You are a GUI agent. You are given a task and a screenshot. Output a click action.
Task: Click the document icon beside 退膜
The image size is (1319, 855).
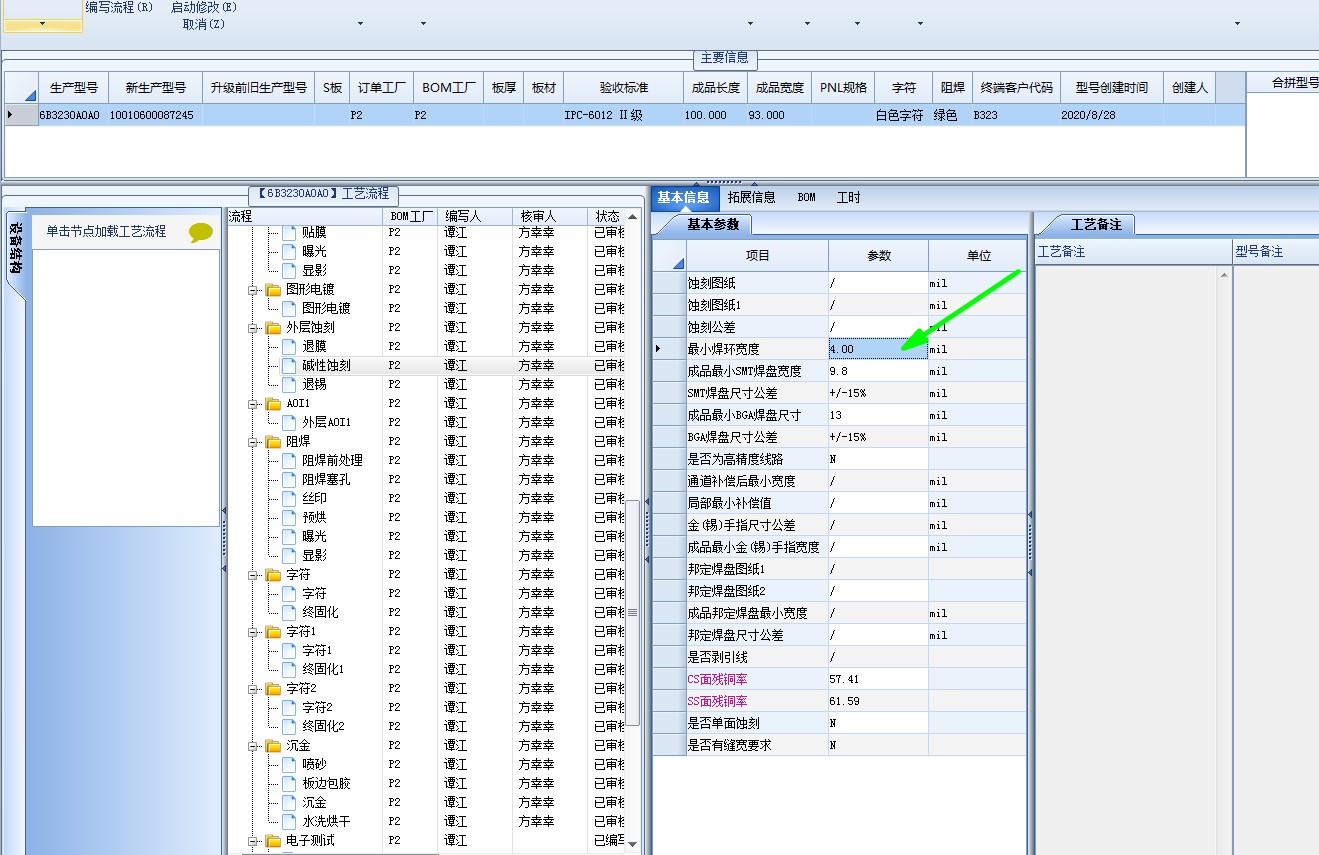(x=289, y=347)
